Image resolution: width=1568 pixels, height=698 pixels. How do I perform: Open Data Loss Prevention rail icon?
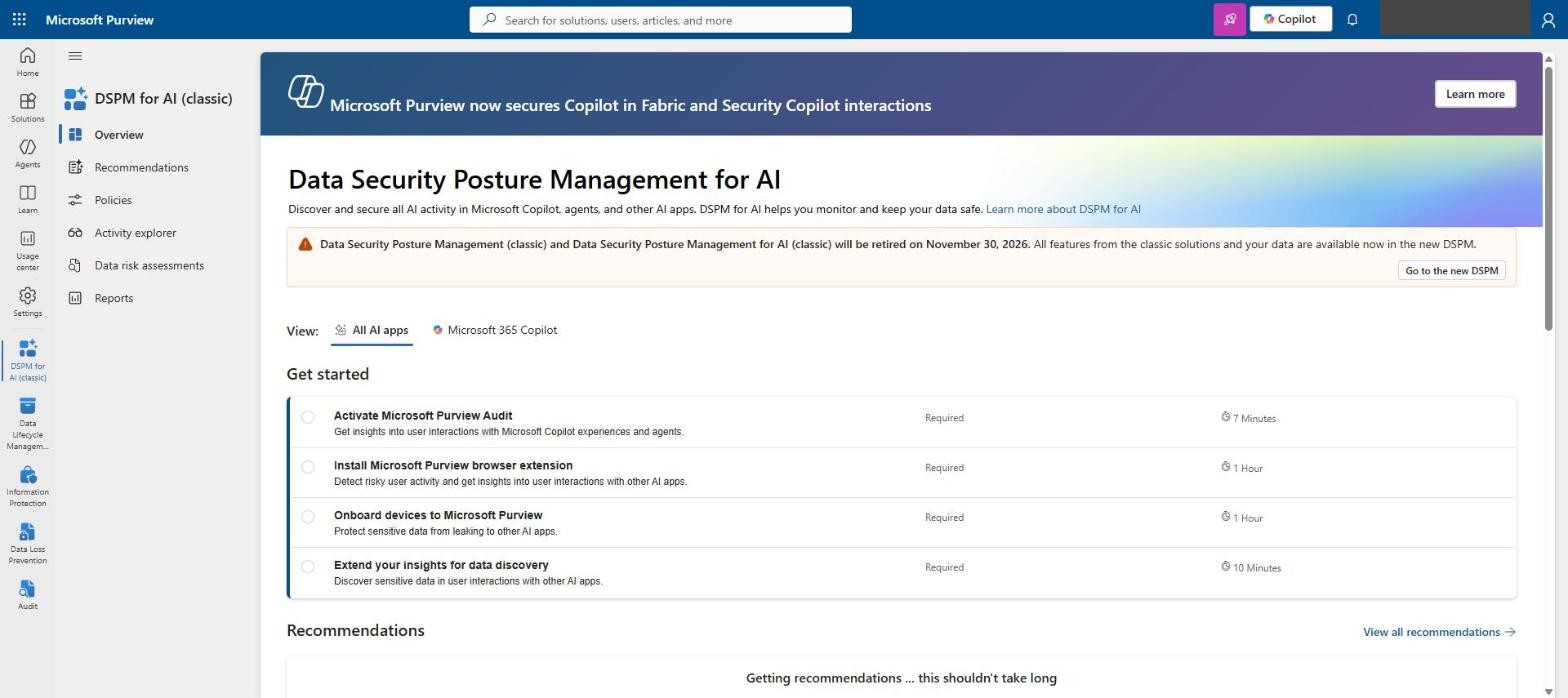pos(27,543)
